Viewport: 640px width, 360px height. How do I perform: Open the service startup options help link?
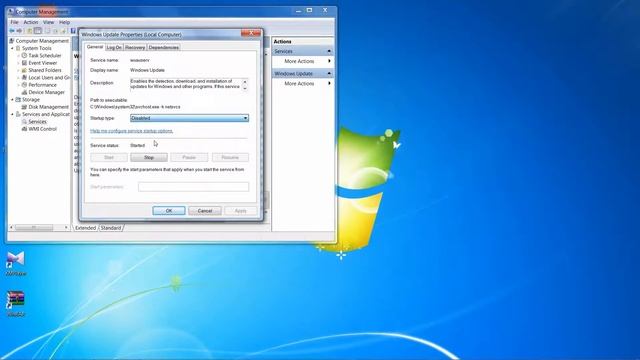coord(131,131)
